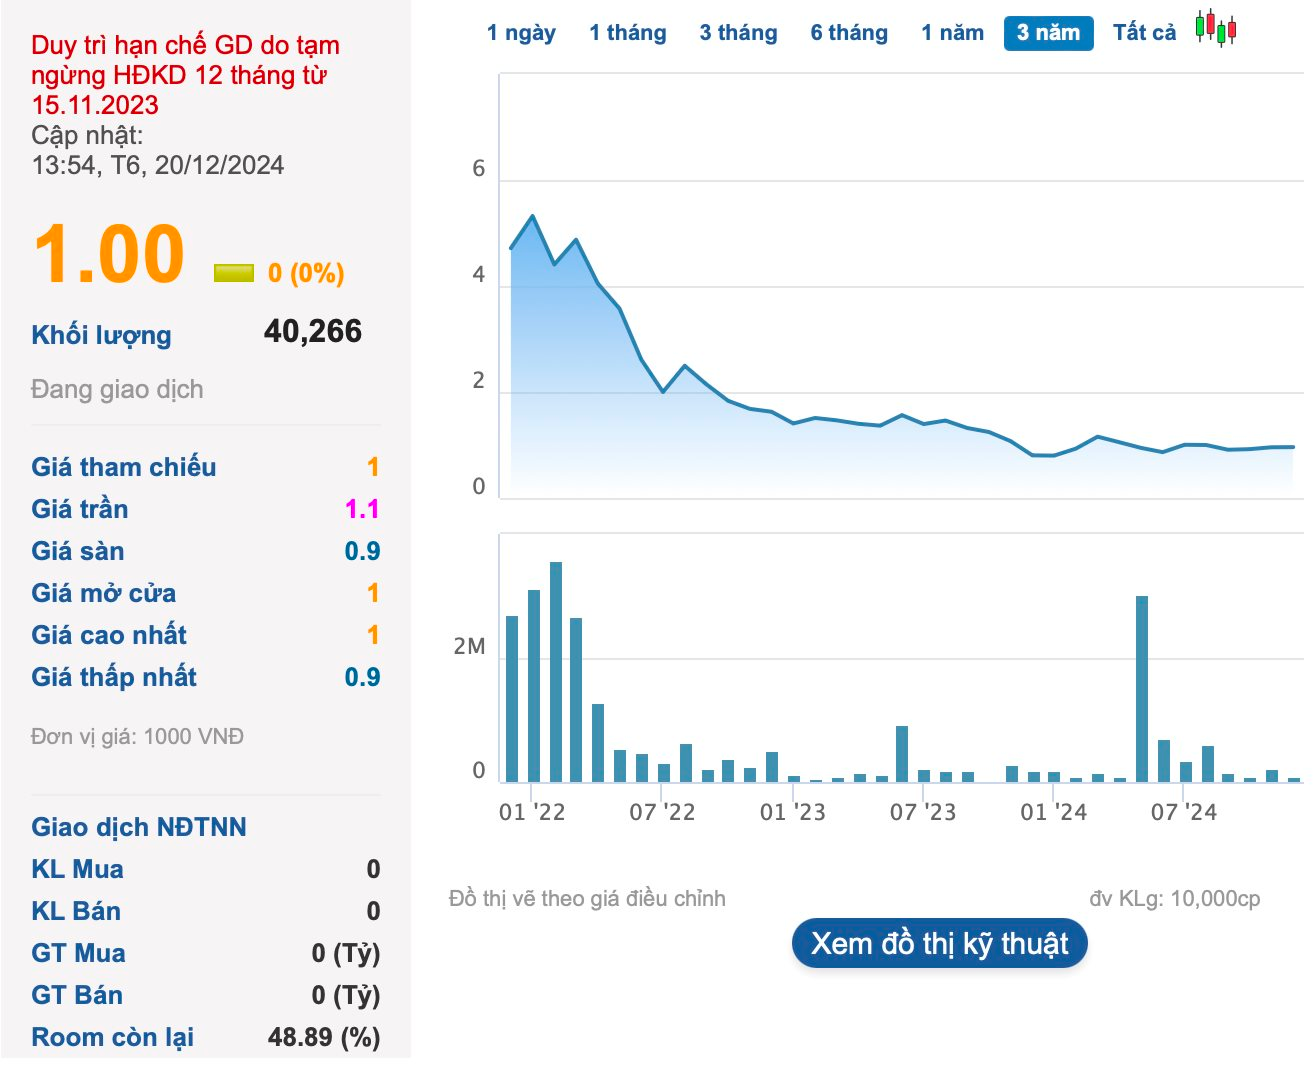Click the KL Mua label
The width and height of the screenshot is (1316, 1068).
point(78,869)
